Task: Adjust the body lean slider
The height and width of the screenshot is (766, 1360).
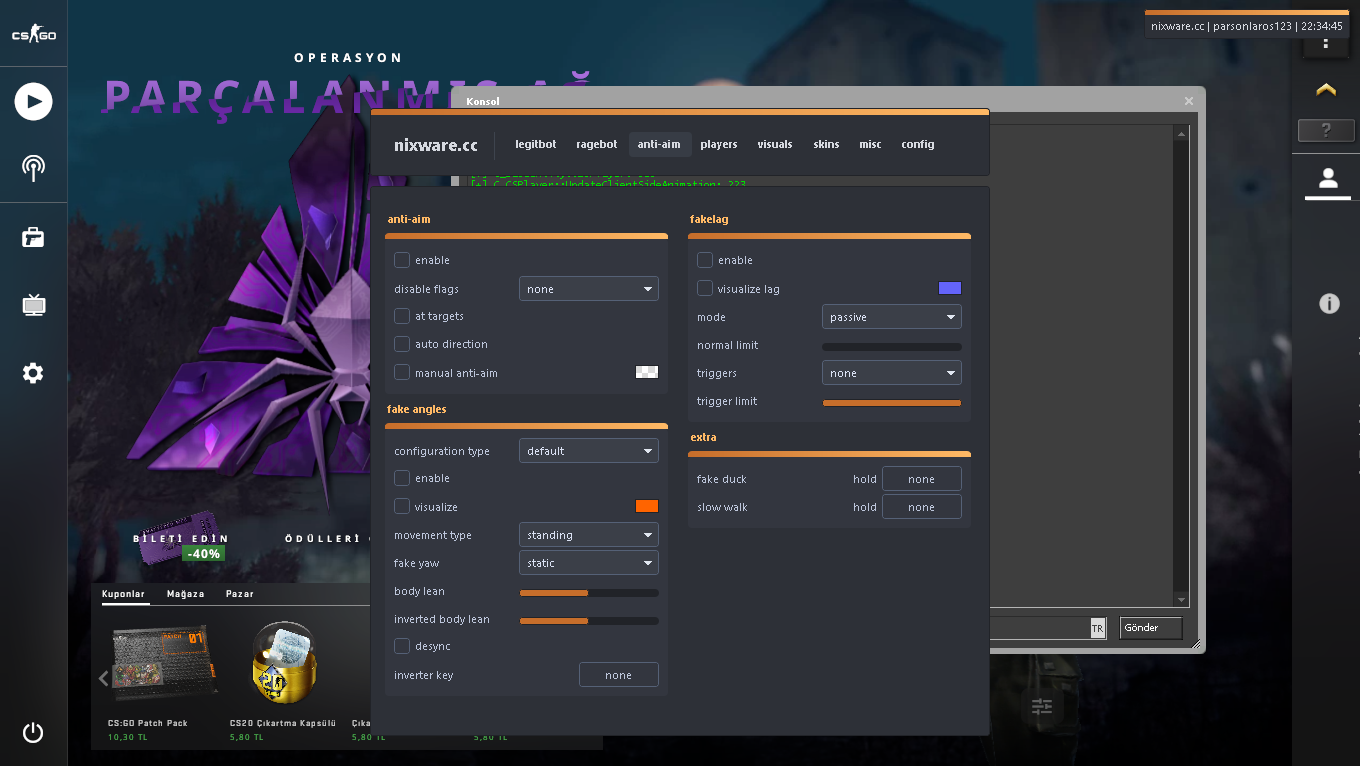Action: click(x=589, y=592)
